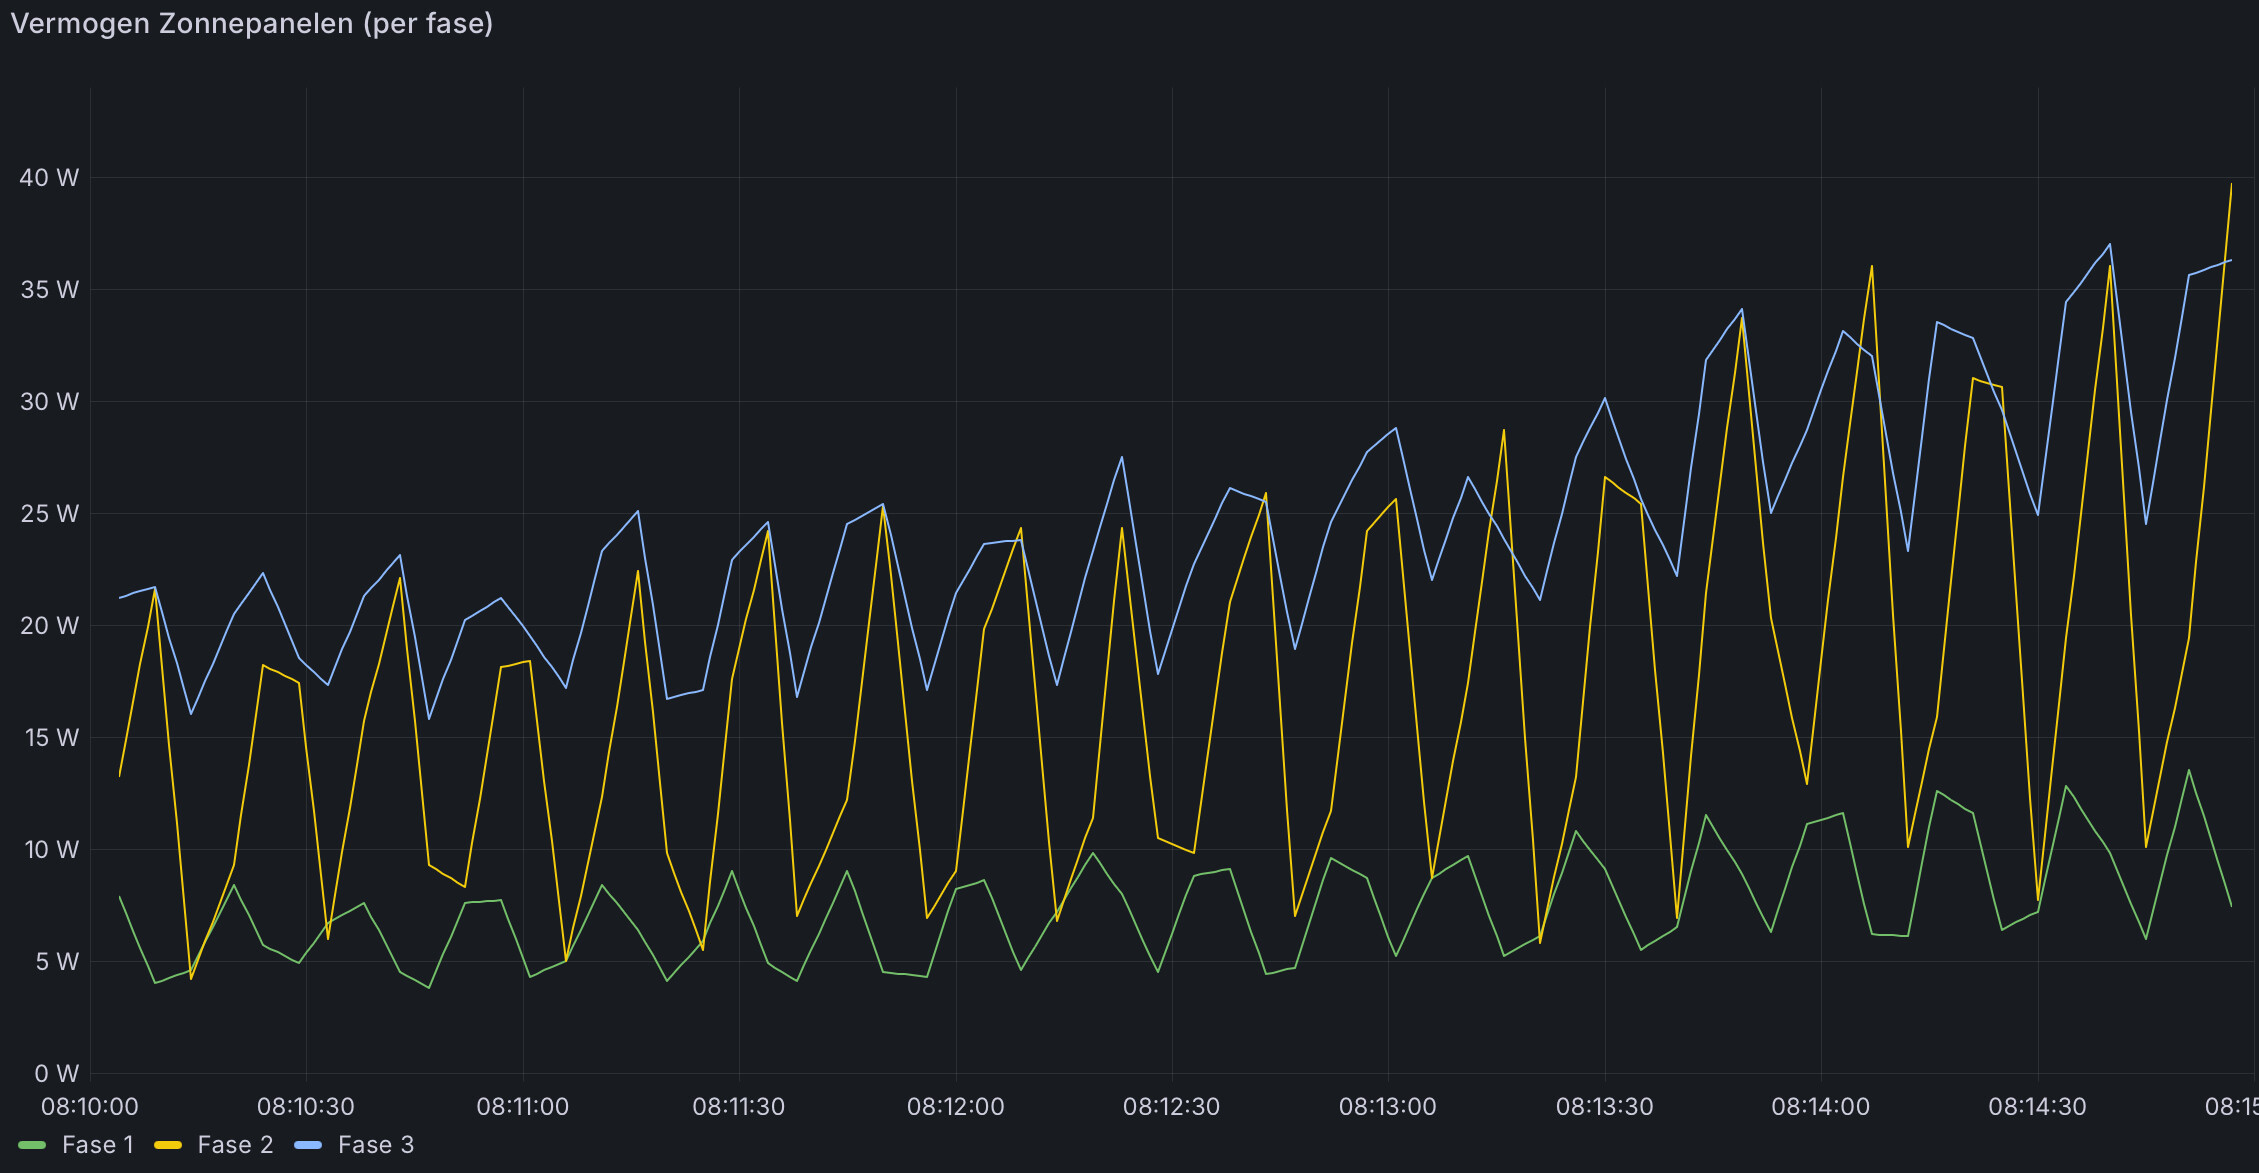
Task: Click the 08:12:30 time axis label
Action: 1171,1107
